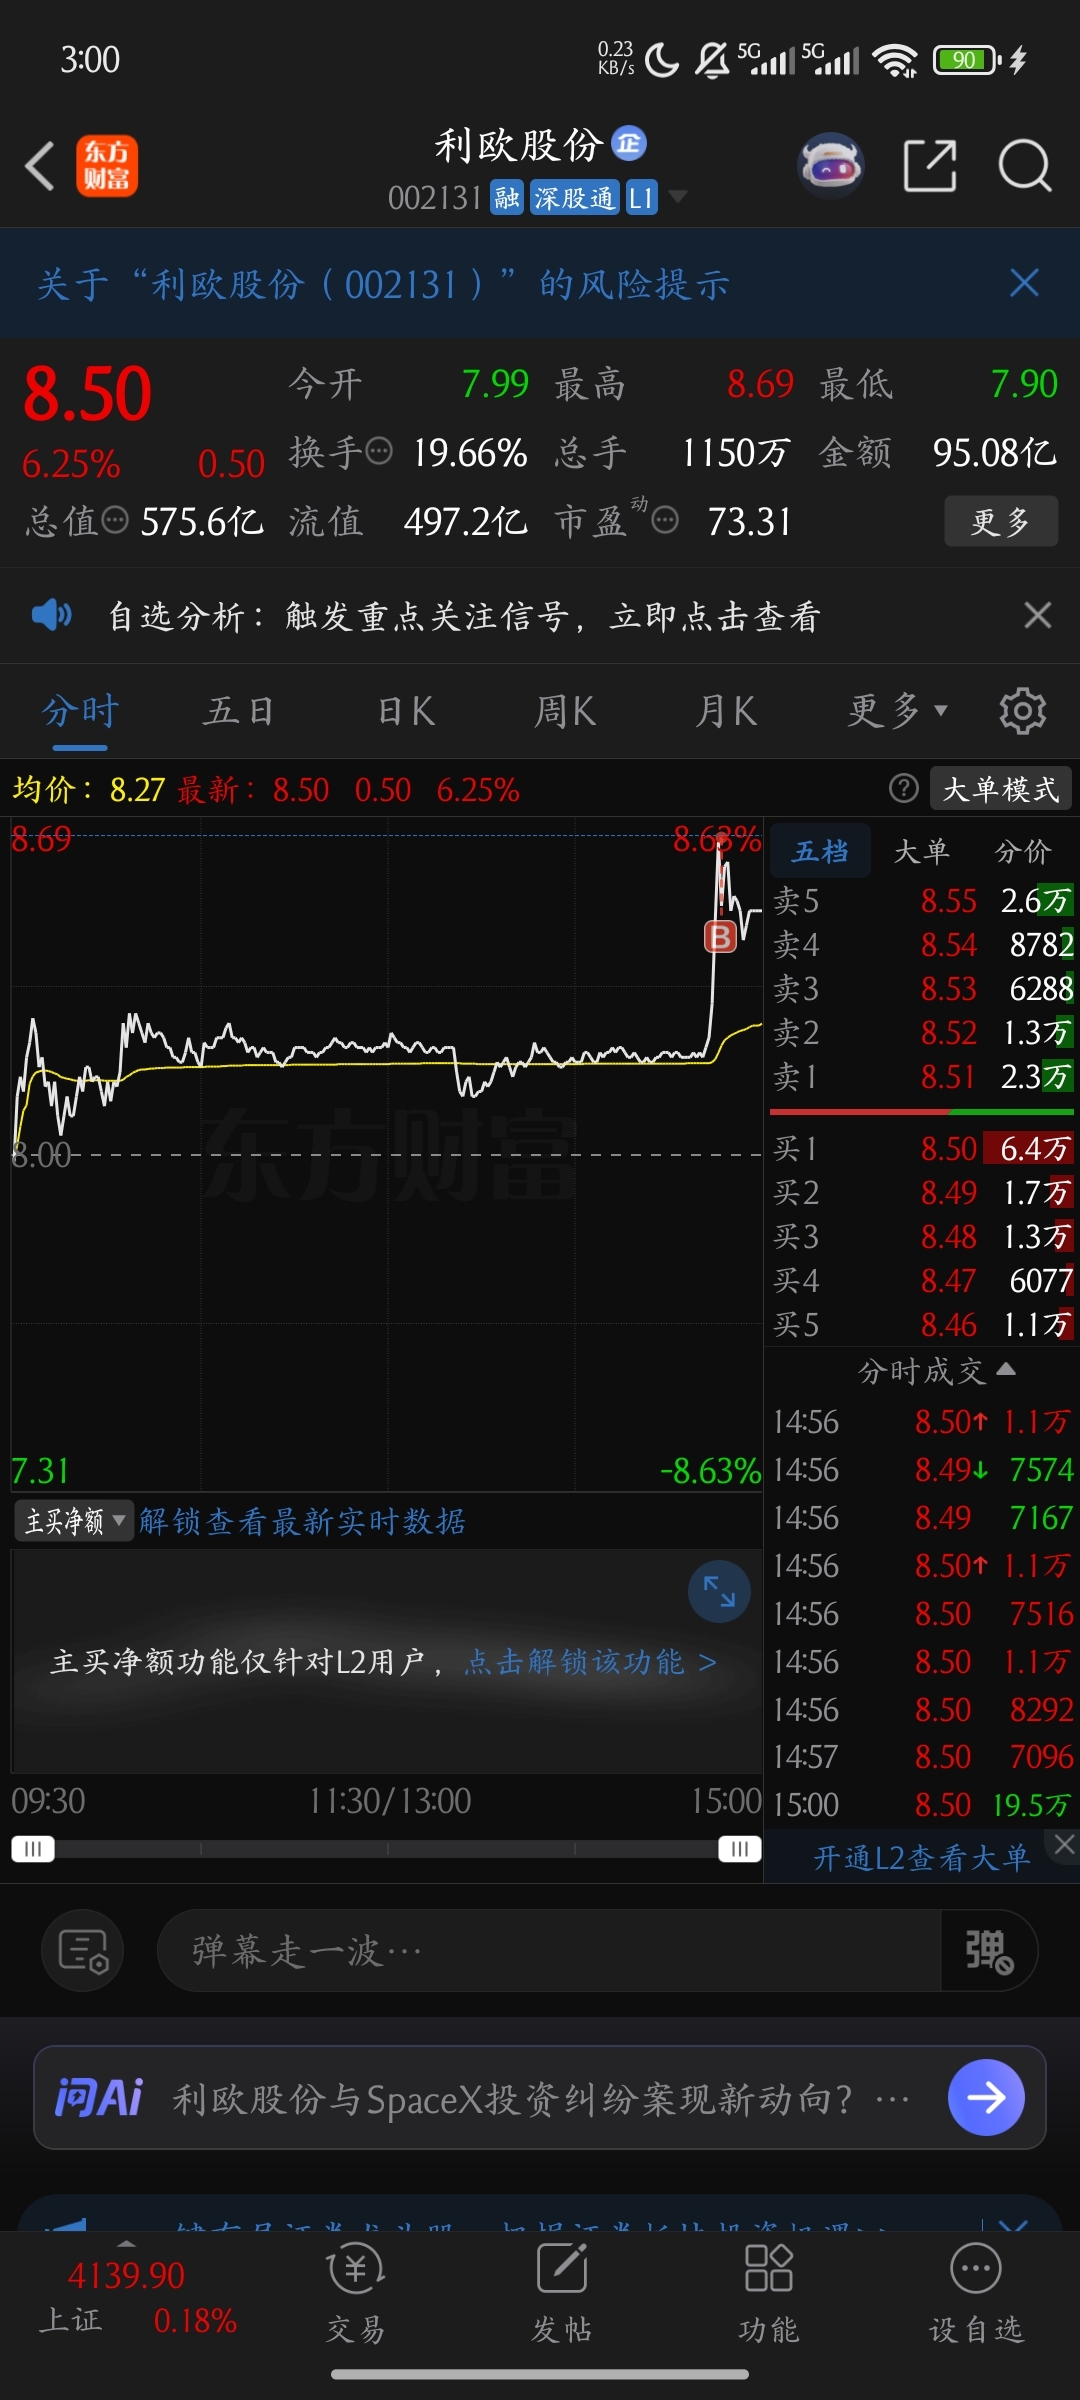The width and height of the screenshot is (1080, 2400).
Task: Go back with the left arrow
Action: 40,166
